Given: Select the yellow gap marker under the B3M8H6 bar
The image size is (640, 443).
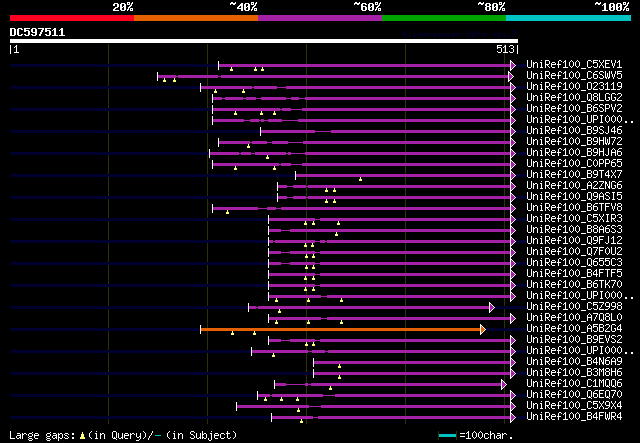Looking at the screenshot, I should click(339, 378).
